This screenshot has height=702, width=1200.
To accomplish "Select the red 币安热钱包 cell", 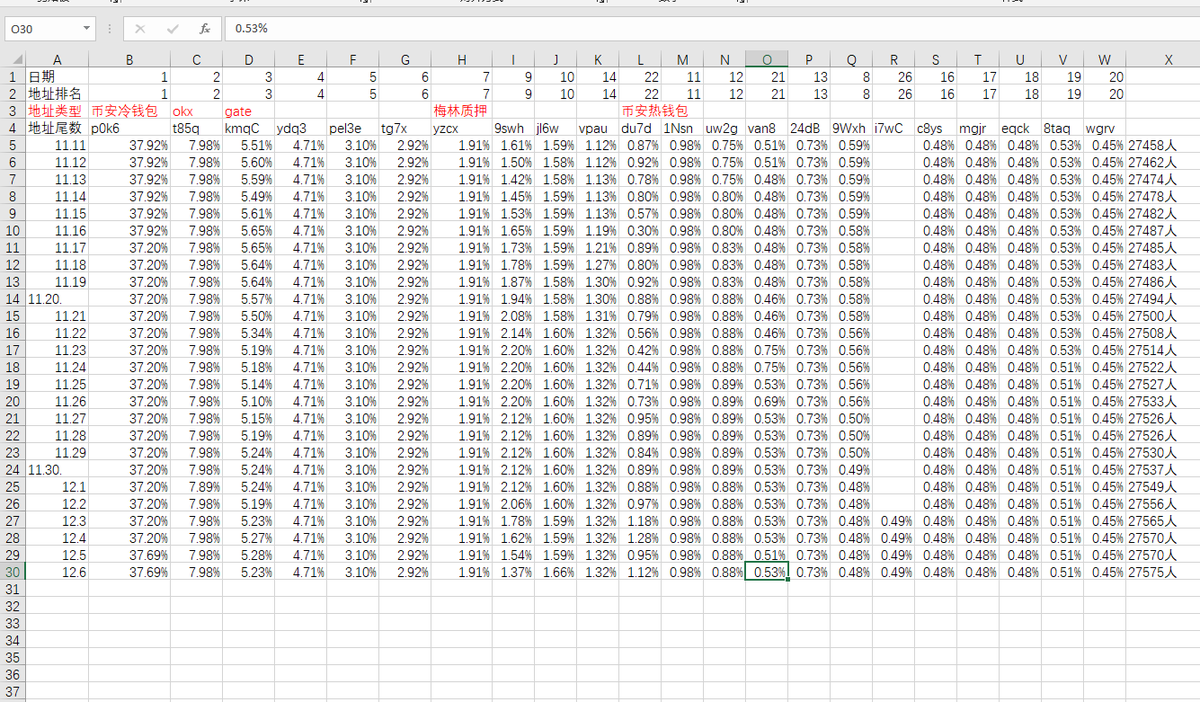I will click(x=655, y=110).
